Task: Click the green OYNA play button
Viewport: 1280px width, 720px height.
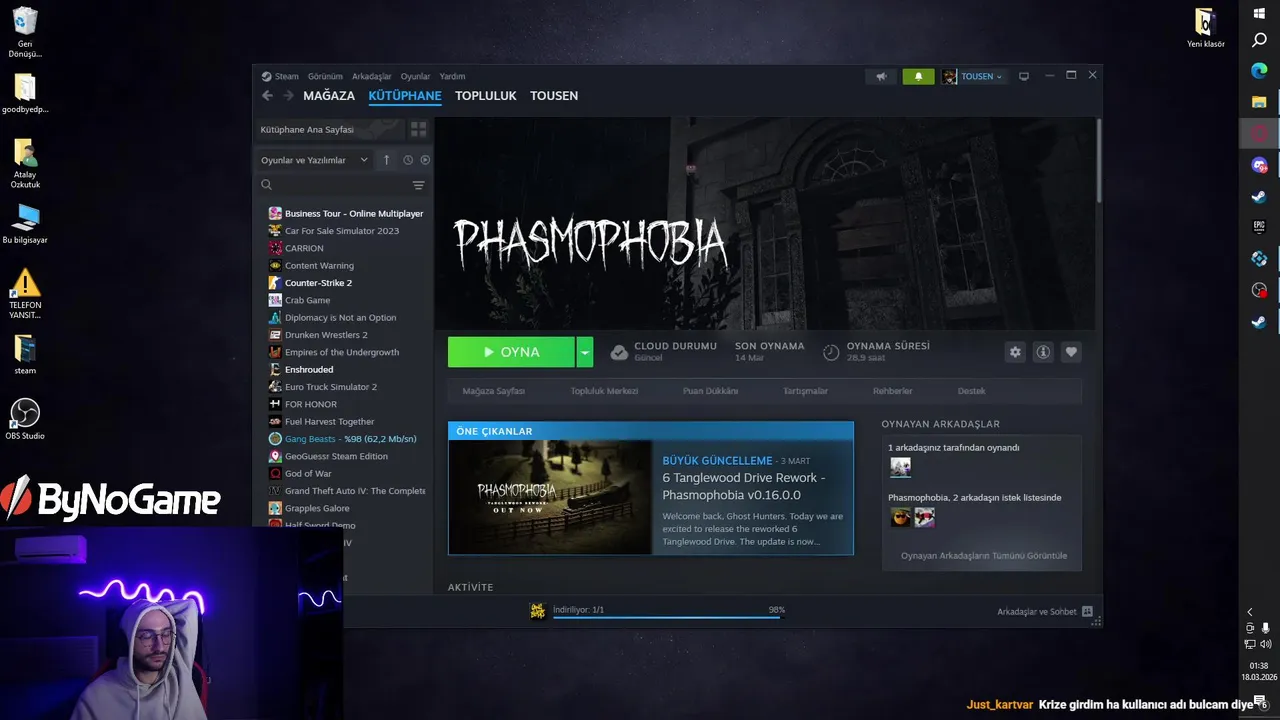Action: click(512, 352)
